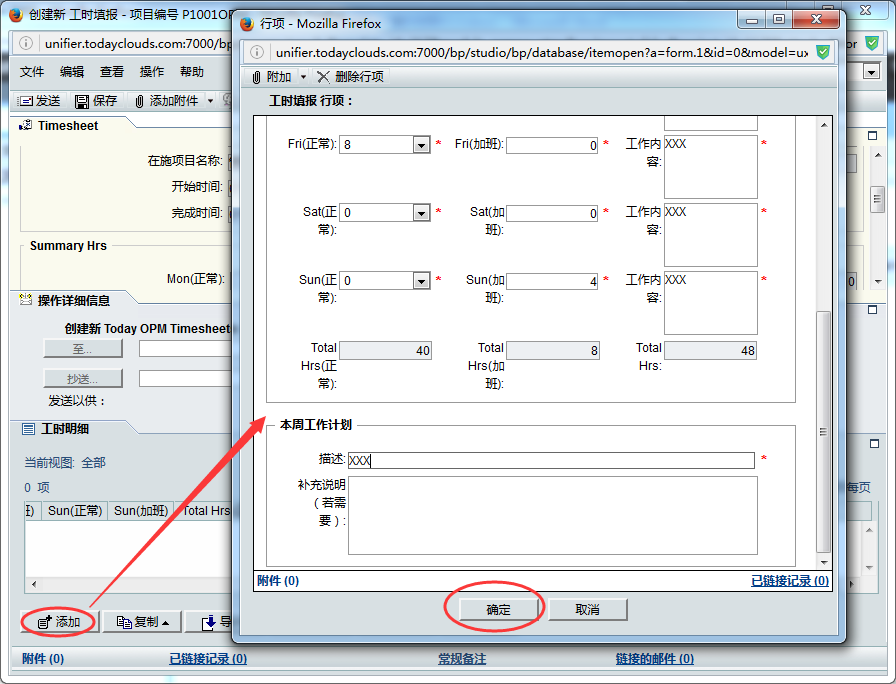Click the 附加 attach paperclip icon in dialog
Screen dimensions: 896x684
point(257,77)
